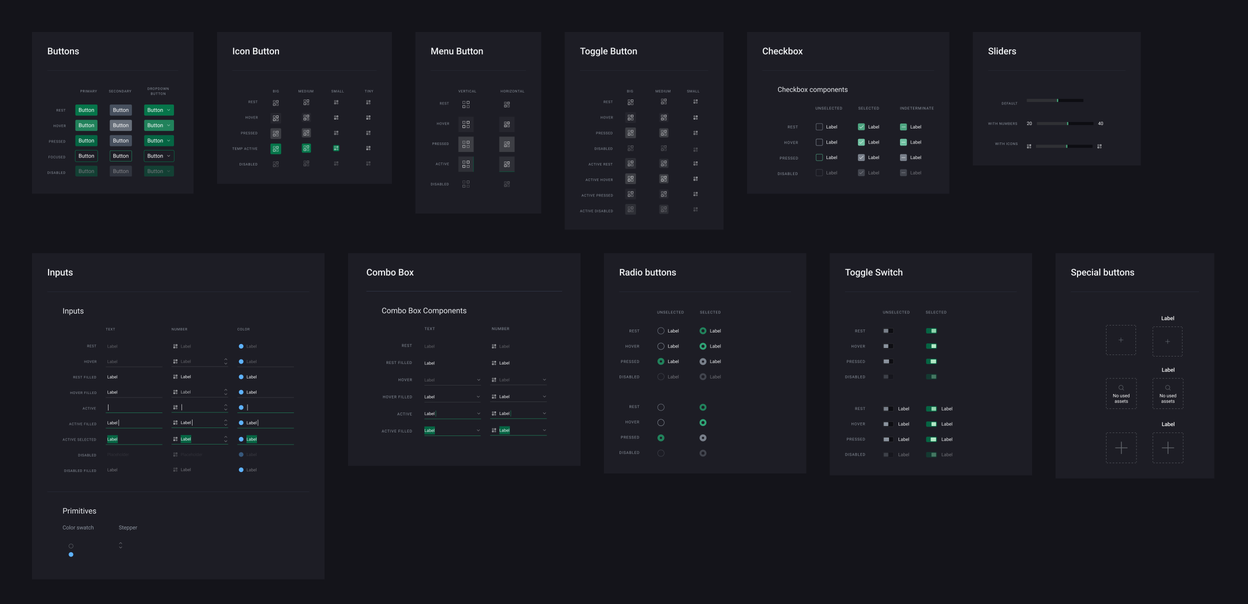
Task: Click the medium hover icon button
Action: pos(306,117)
